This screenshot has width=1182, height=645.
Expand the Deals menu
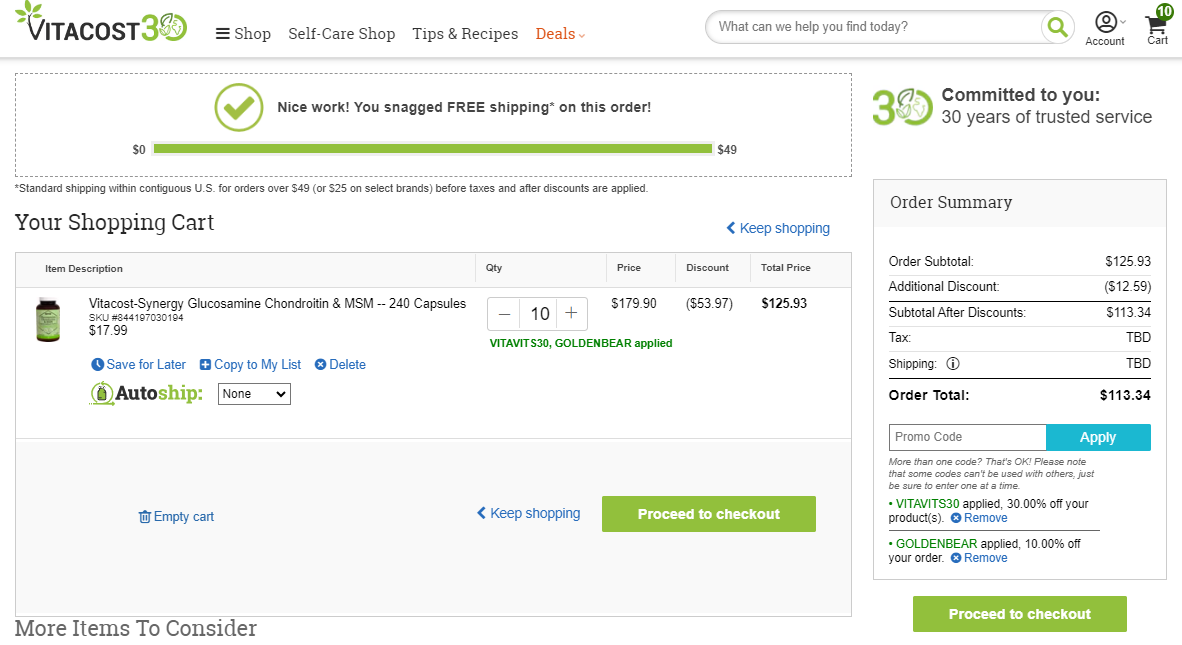point(560,34)
